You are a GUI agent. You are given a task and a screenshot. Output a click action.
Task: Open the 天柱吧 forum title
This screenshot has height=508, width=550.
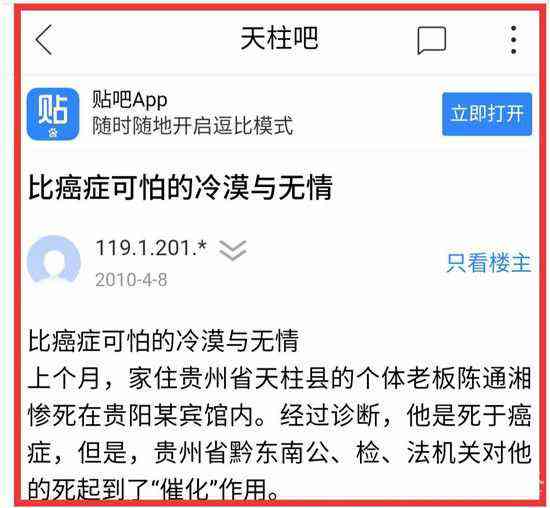pyautogui.click(x=279, y=38)
